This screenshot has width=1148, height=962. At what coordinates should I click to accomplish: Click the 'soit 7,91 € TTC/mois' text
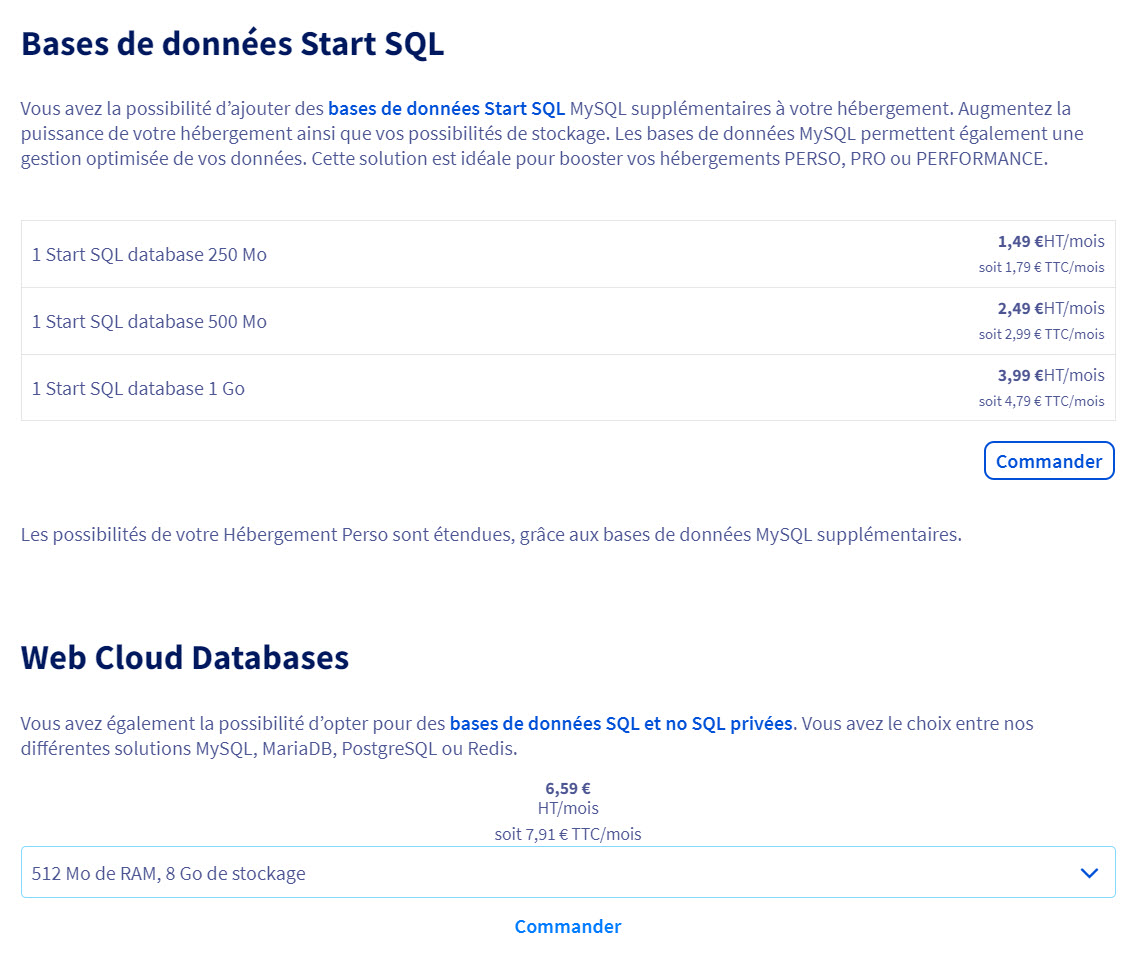567,834
